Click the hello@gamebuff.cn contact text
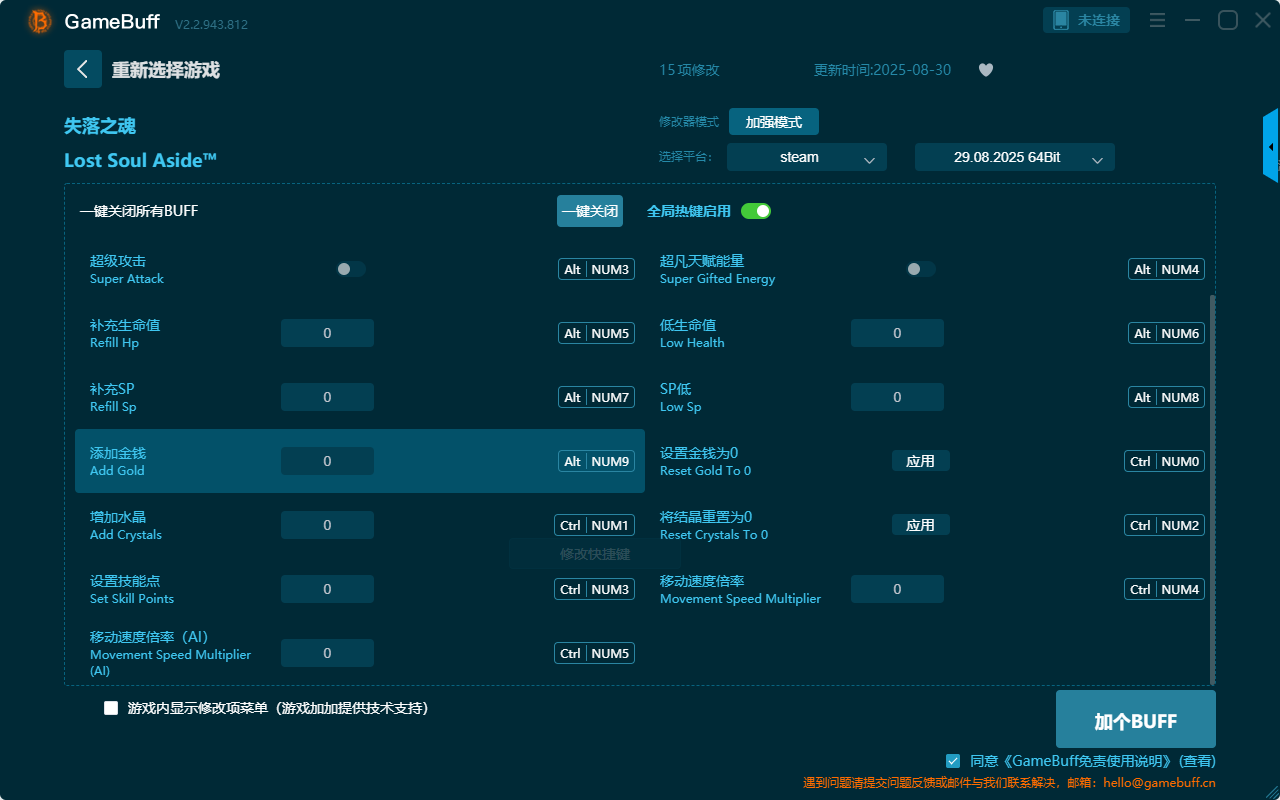1280x800 pixels. 1159,783
